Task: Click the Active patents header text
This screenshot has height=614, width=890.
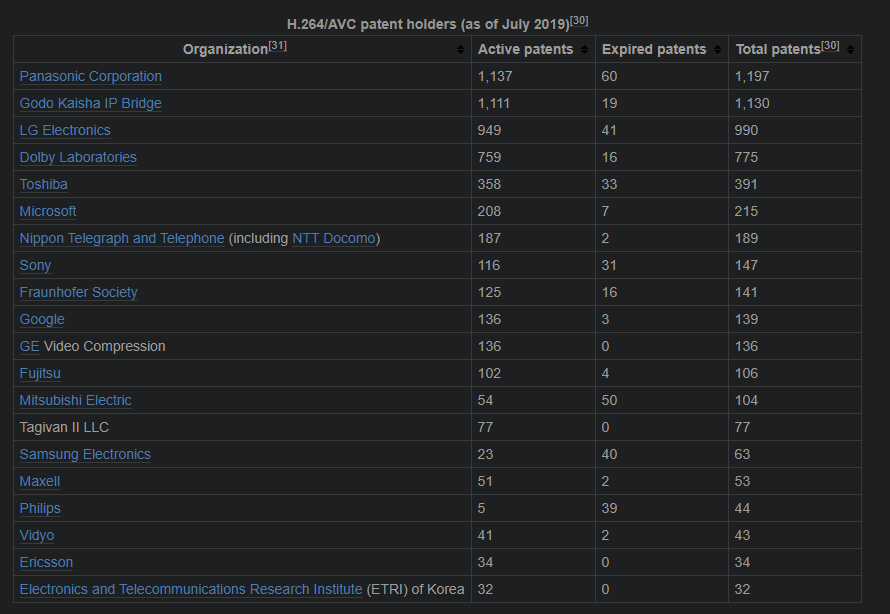Action: click(x=526, y=50)
